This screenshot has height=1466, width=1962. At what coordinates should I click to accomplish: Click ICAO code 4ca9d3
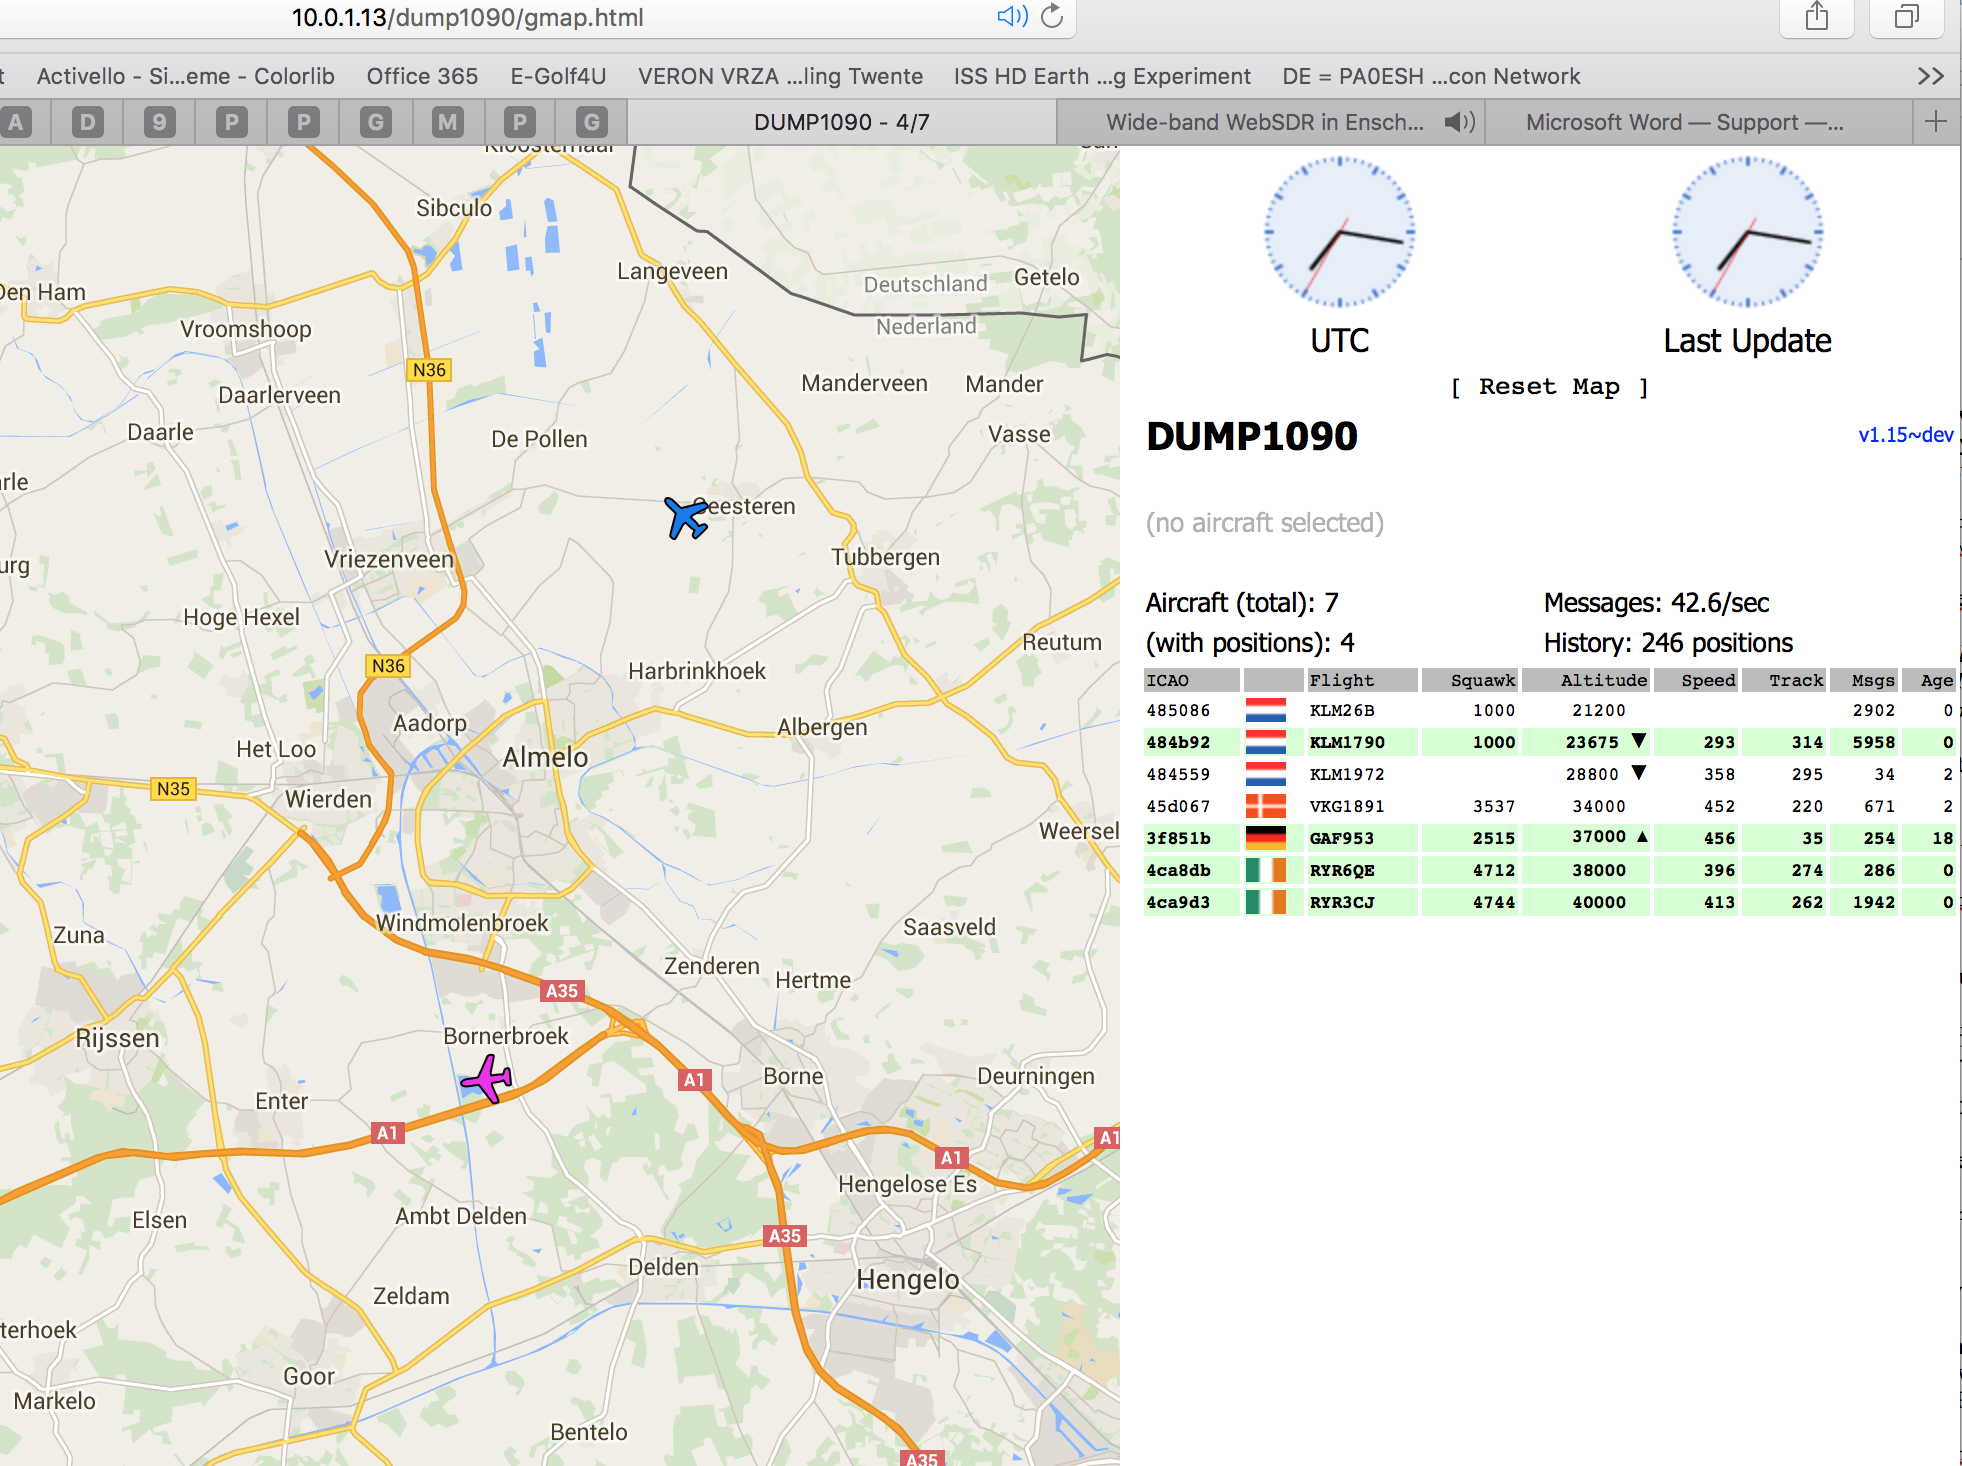tap(1178, 902)
